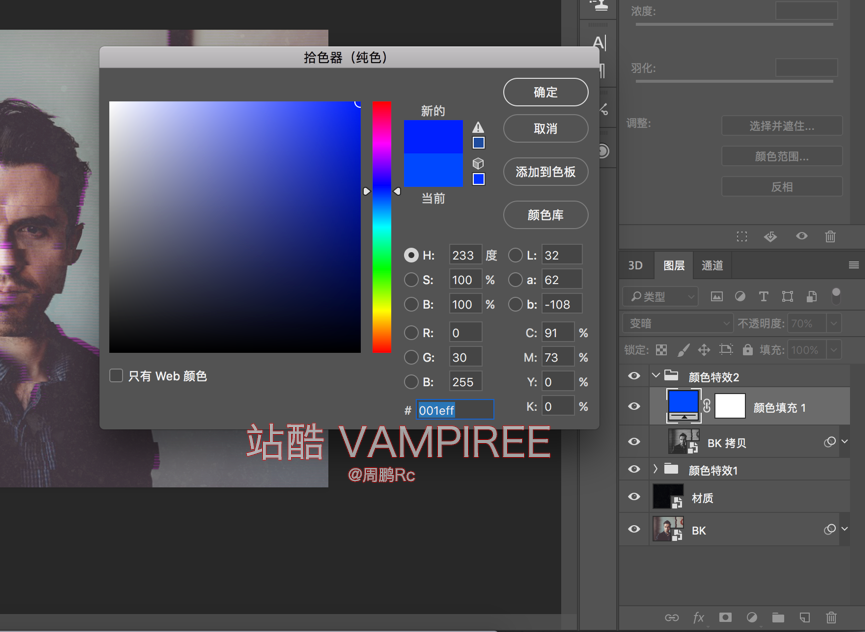Select the L lightness radio button
Image resolution: width=865 pixels, height=632 pixels.
coord(515,255)
